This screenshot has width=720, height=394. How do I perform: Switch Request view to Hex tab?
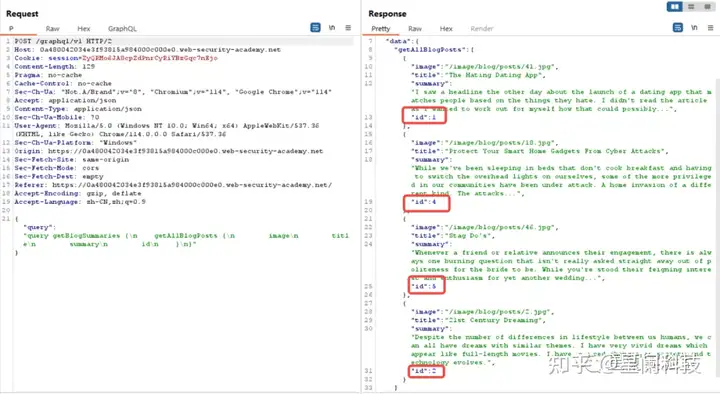(84, 28)
